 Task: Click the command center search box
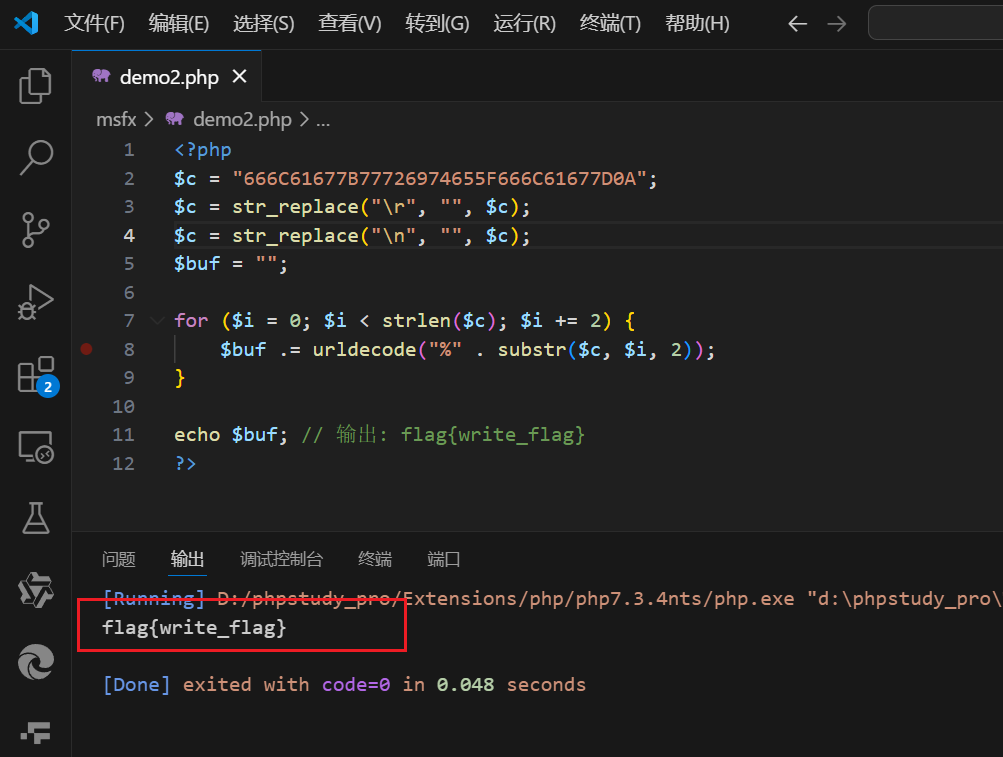(935, 23)
